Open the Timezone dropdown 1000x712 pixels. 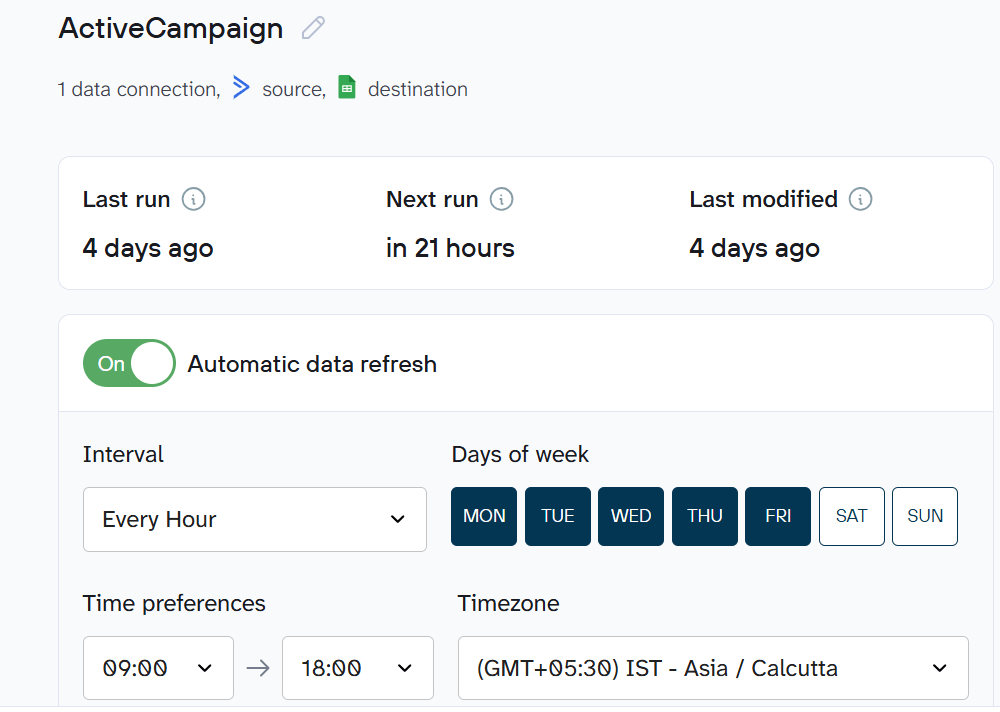[x=713, y=668]
